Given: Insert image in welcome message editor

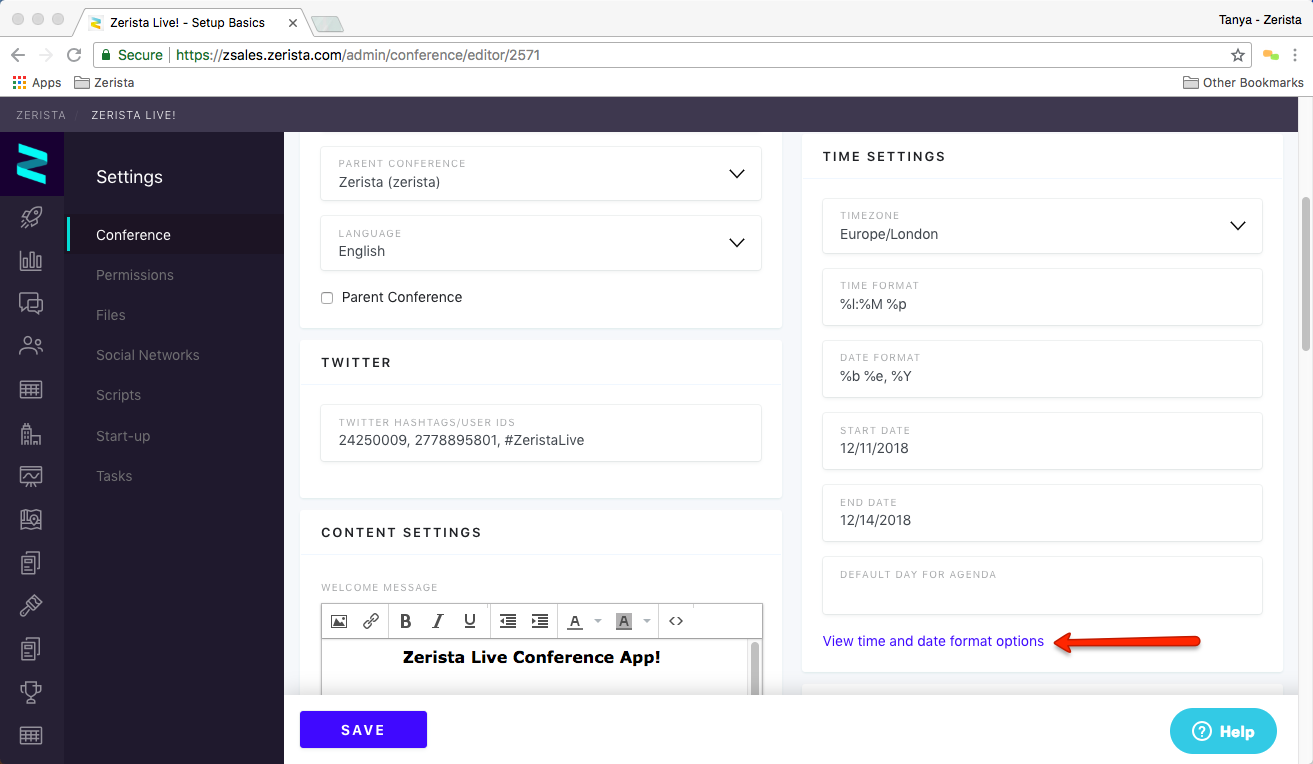Looking at the screenshot, I should click(339, 621).
